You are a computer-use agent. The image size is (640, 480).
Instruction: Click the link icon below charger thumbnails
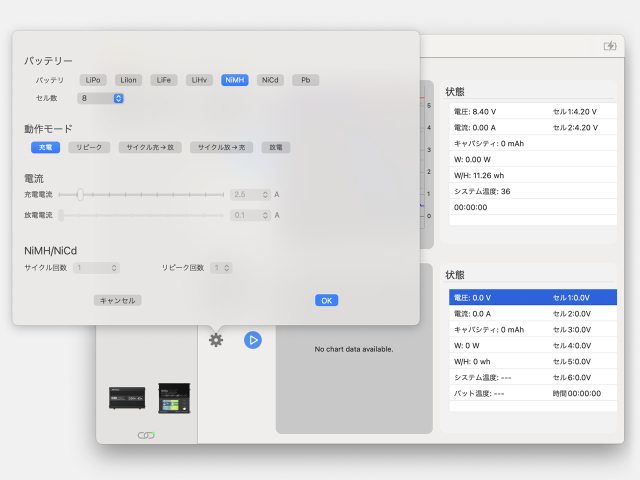coord(146,435)
